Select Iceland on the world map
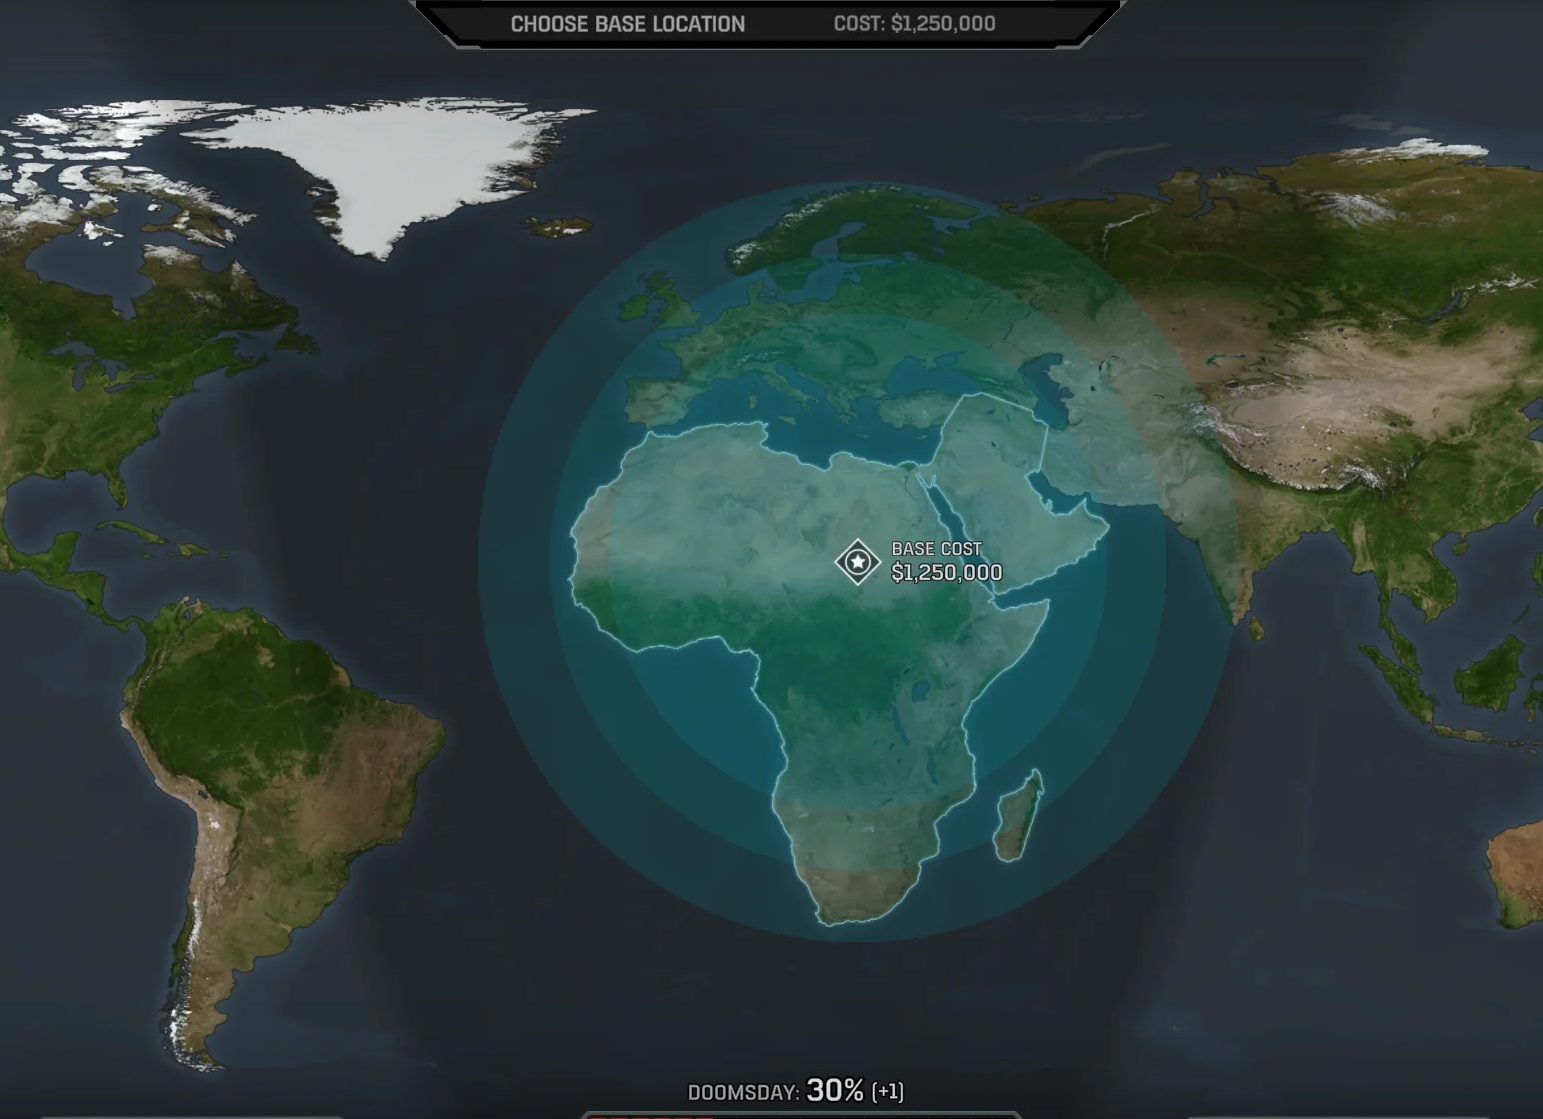Viewport: 1543px width, 1119px height. (561, 227)
